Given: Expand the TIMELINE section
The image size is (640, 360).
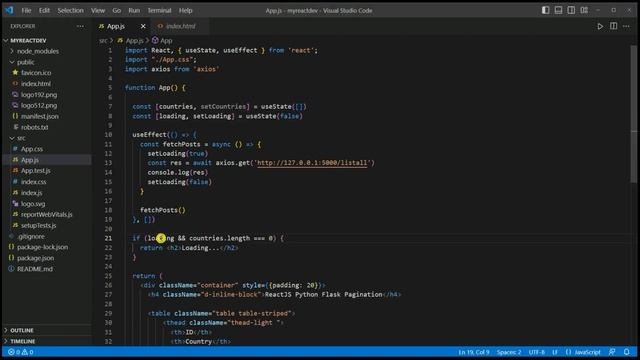Looking at the screenshot, I should pyautogui.click(x=23, y=341).
